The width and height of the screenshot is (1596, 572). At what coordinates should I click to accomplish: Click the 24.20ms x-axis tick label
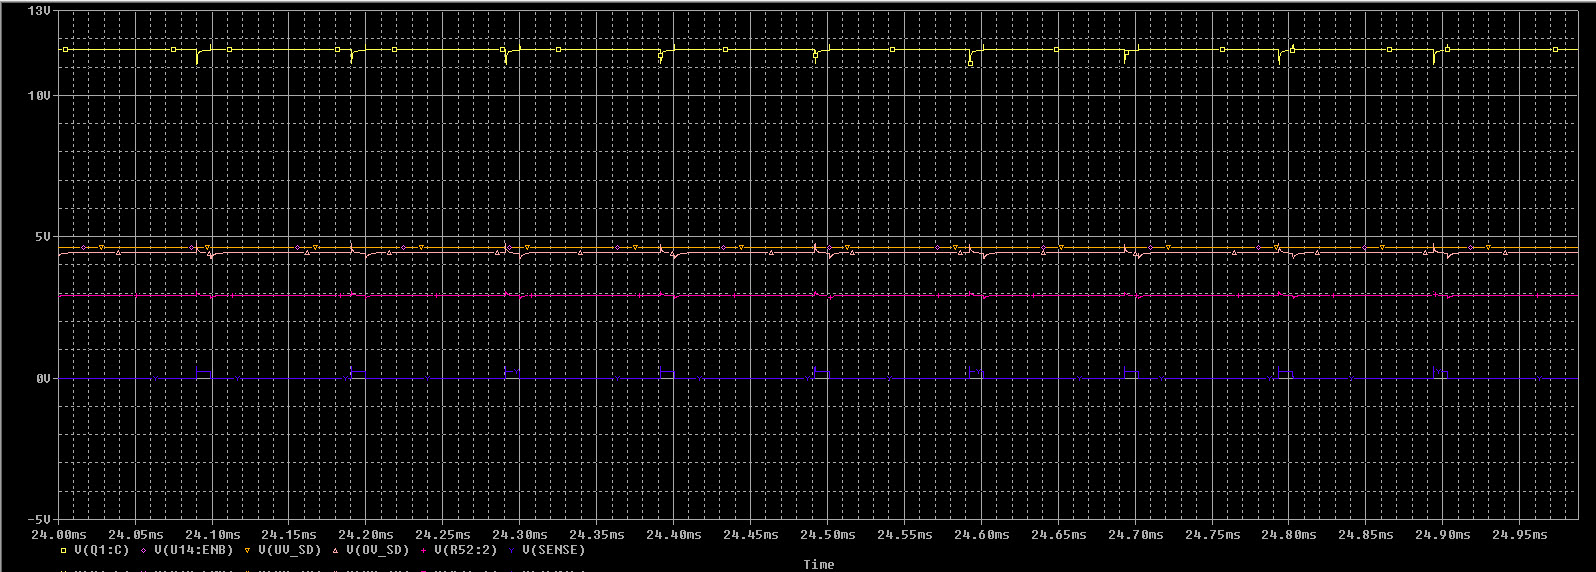366,535
